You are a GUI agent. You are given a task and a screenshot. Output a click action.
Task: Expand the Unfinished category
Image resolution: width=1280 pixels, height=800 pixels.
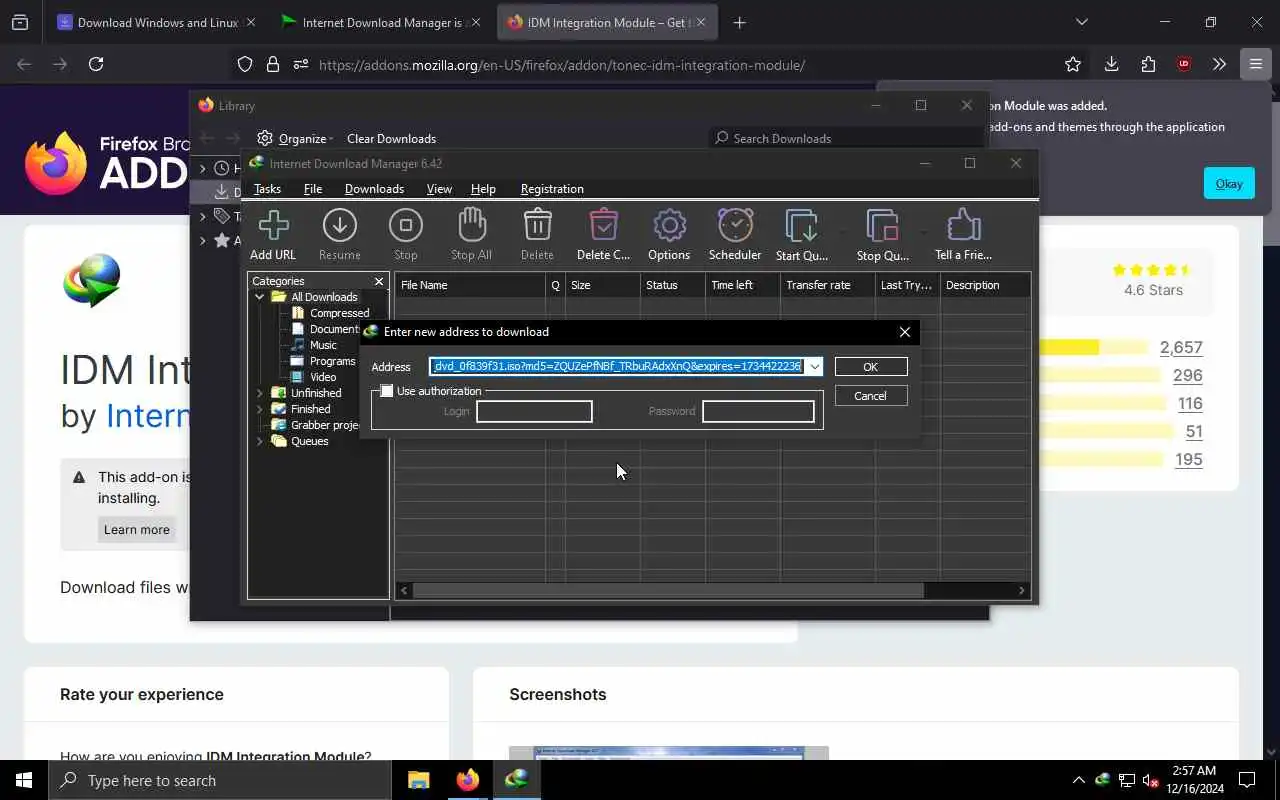click(x=259, y=393)
